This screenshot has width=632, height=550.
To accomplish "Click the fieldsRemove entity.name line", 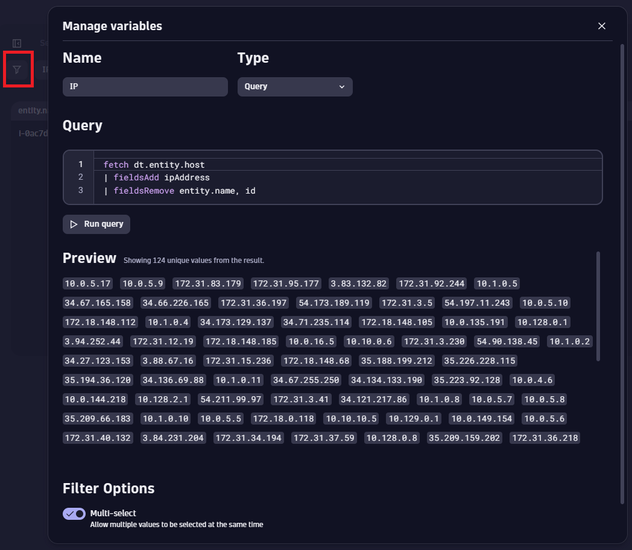I will click(x=179, y=190).
